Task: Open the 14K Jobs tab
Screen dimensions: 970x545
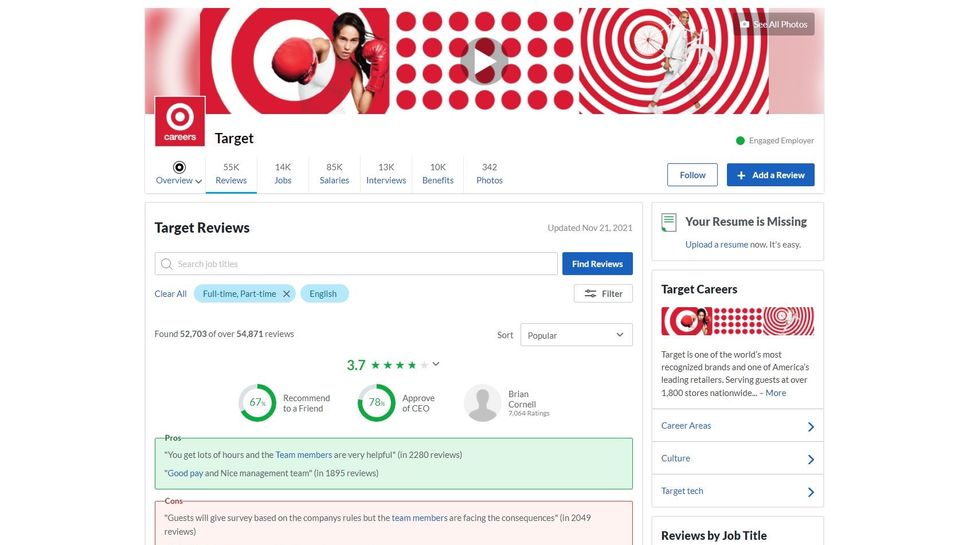Action: click(283, 174)
